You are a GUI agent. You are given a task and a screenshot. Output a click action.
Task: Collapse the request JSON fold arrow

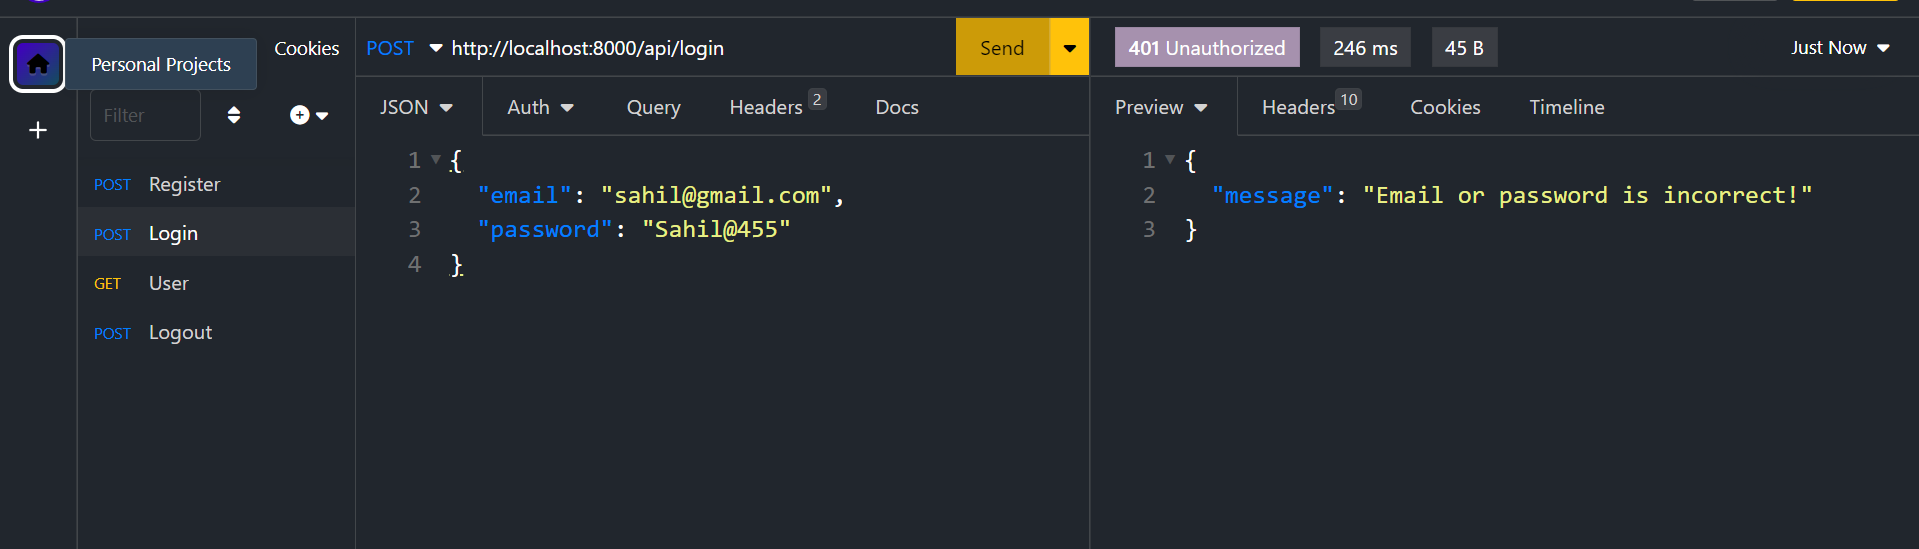click(x=436, y=159)
